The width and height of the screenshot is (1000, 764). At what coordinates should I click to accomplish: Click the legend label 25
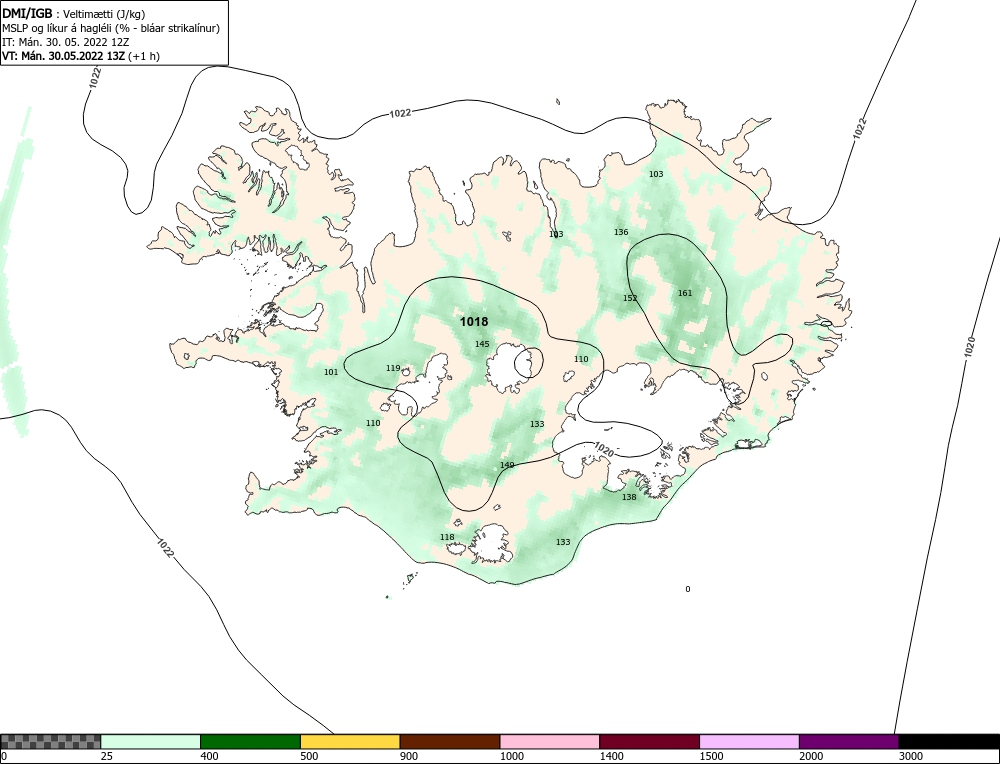pos(107,756)
